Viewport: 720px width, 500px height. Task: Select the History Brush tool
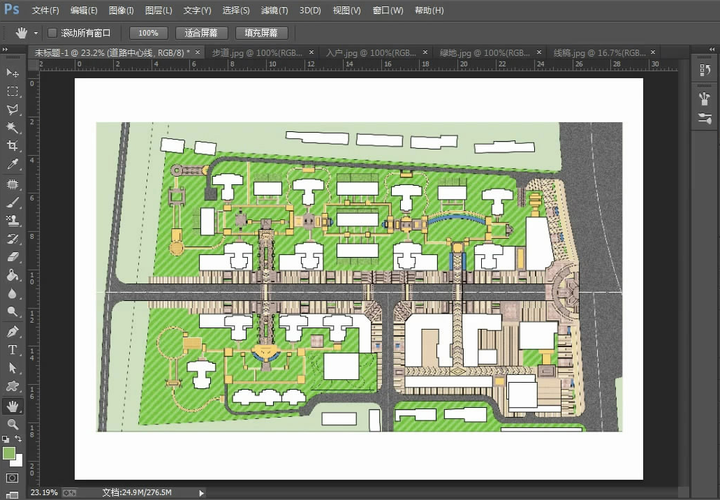click(x=12, y=239)
